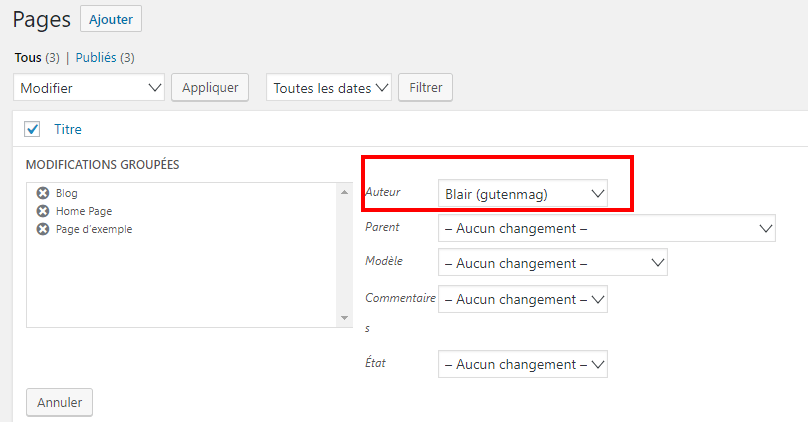Click the Appliquer button
The height and width of the screenshot is (422, 808).
point(210,88)
